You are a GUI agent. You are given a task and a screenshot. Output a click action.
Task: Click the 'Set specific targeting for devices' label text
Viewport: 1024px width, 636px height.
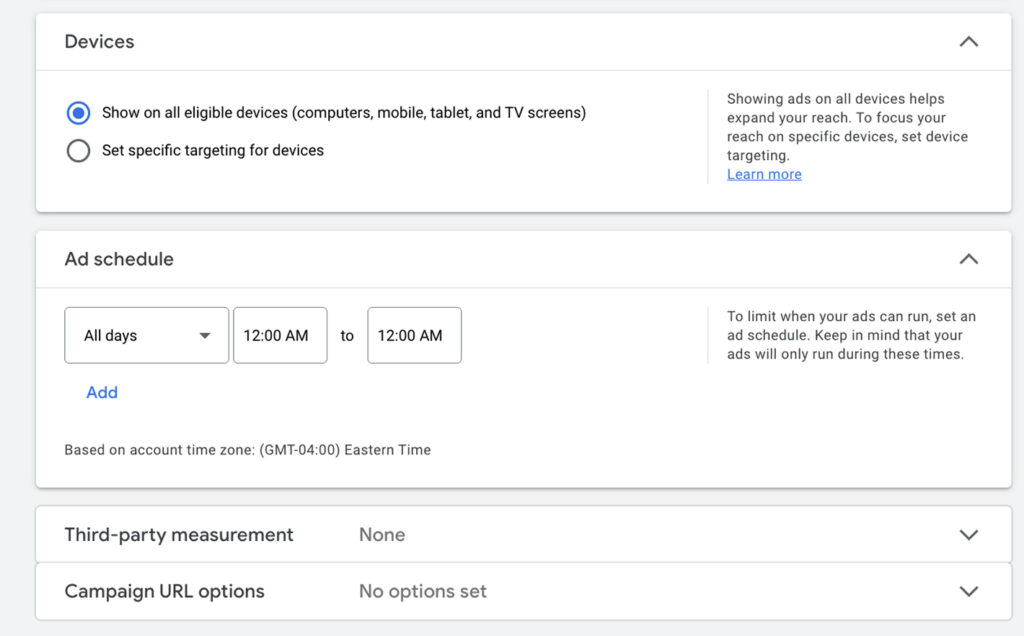pos(213,151)
